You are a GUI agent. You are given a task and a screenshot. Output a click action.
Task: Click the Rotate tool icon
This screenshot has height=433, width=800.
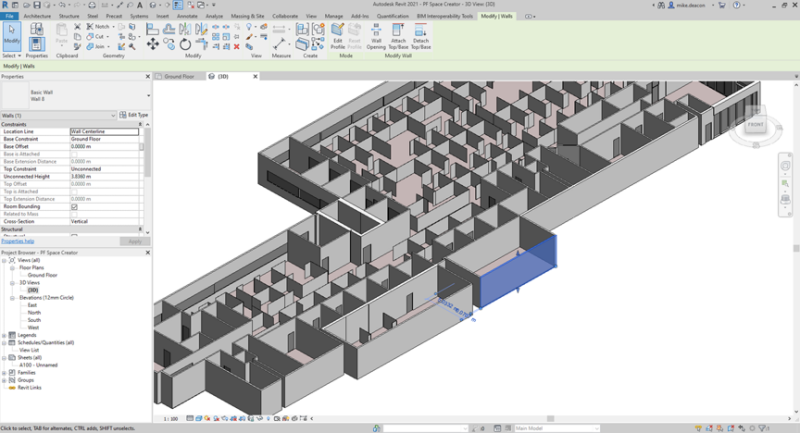[x=185, y=44]
